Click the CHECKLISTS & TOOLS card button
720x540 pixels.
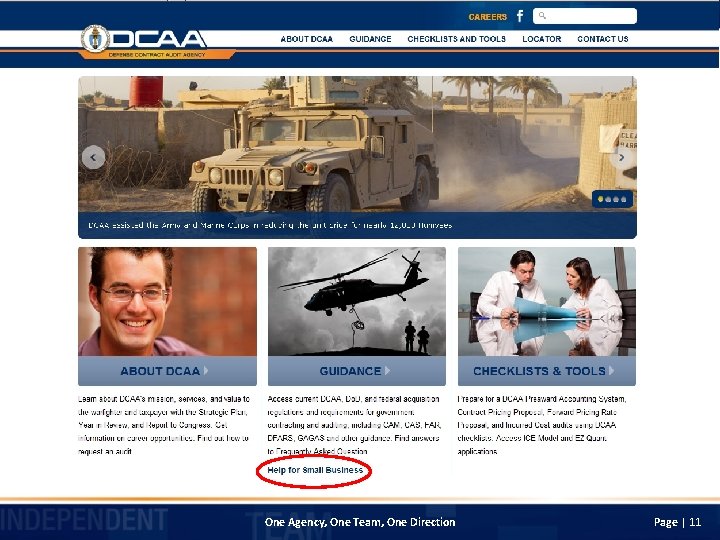547,371
